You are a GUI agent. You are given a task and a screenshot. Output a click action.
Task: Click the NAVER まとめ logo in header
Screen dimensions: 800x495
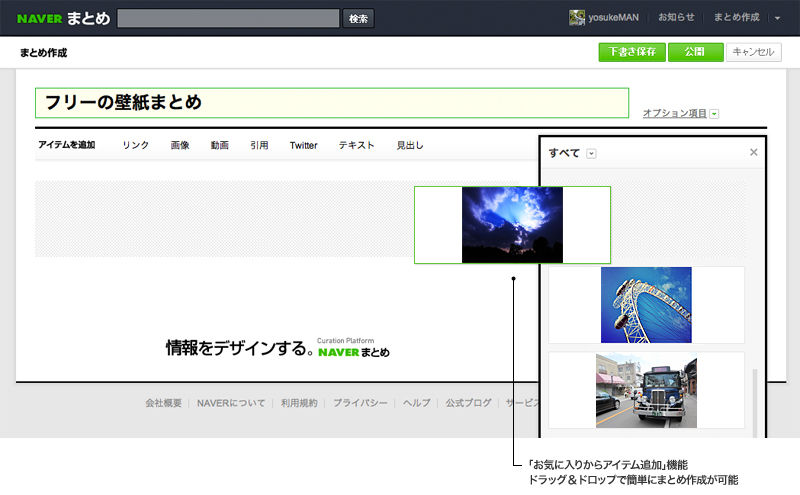(63, 18)
